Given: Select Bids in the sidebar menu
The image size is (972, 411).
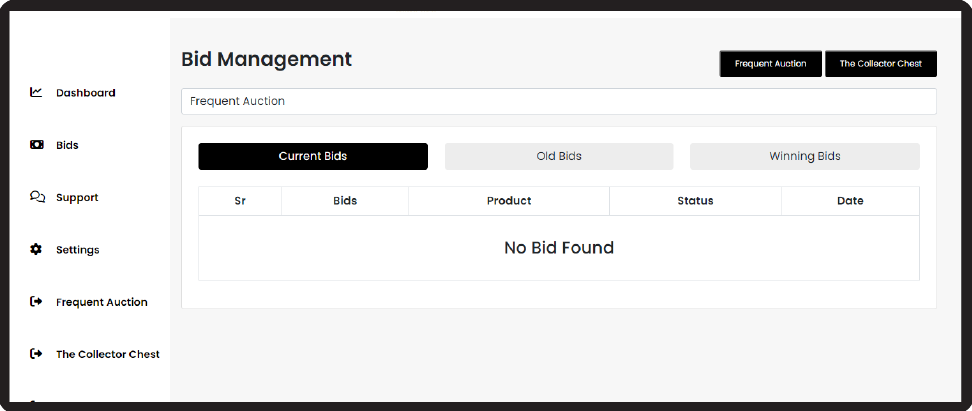Looking at the screenshot, I should (x=67, y=146).
